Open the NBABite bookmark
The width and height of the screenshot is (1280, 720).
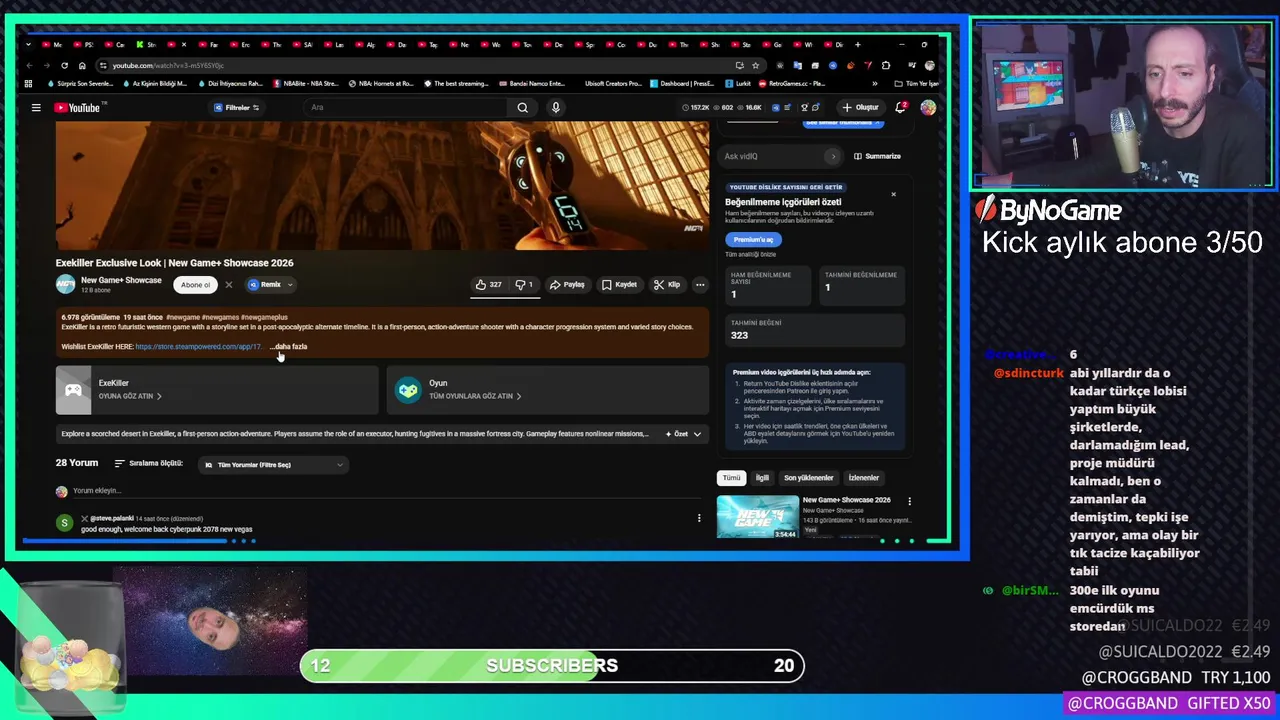[x=305, y=84]
